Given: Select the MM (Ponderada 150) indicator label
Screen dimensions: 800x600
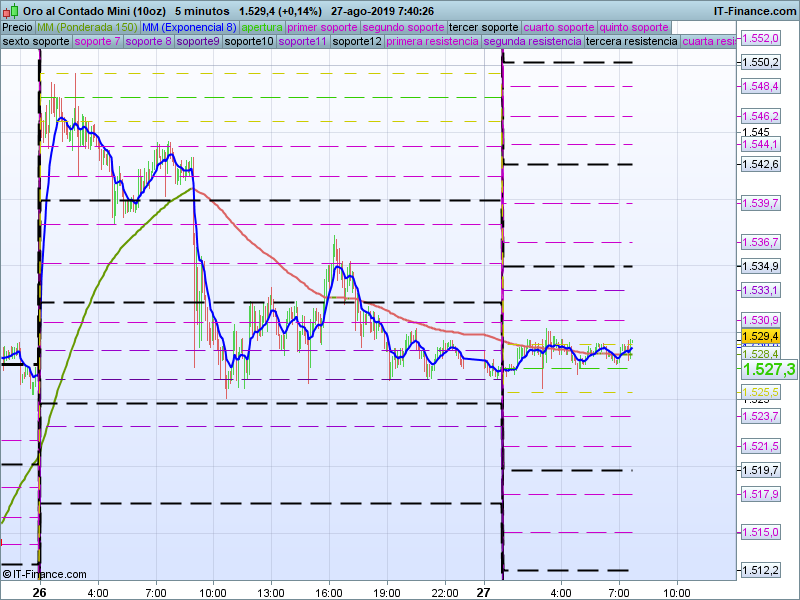Looking at the screenshot, I should coord(87,27).
